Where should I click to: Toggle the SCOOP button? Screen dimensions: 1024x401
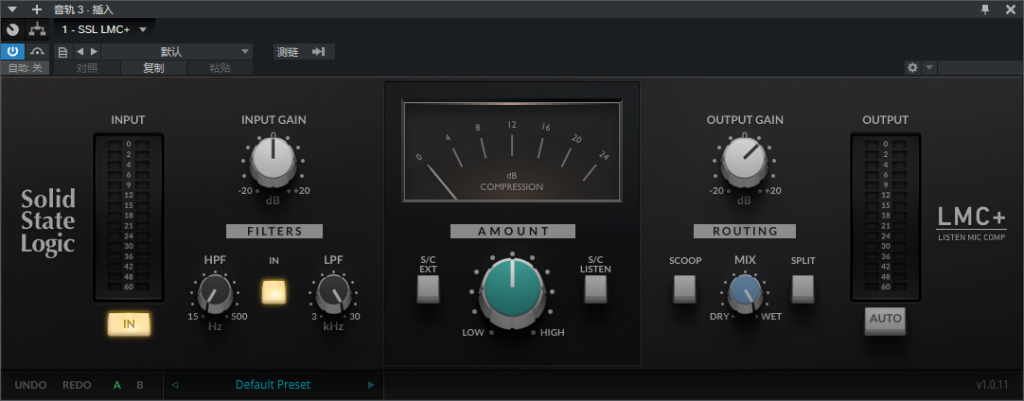pyautogui.click(x=685, y=289)
